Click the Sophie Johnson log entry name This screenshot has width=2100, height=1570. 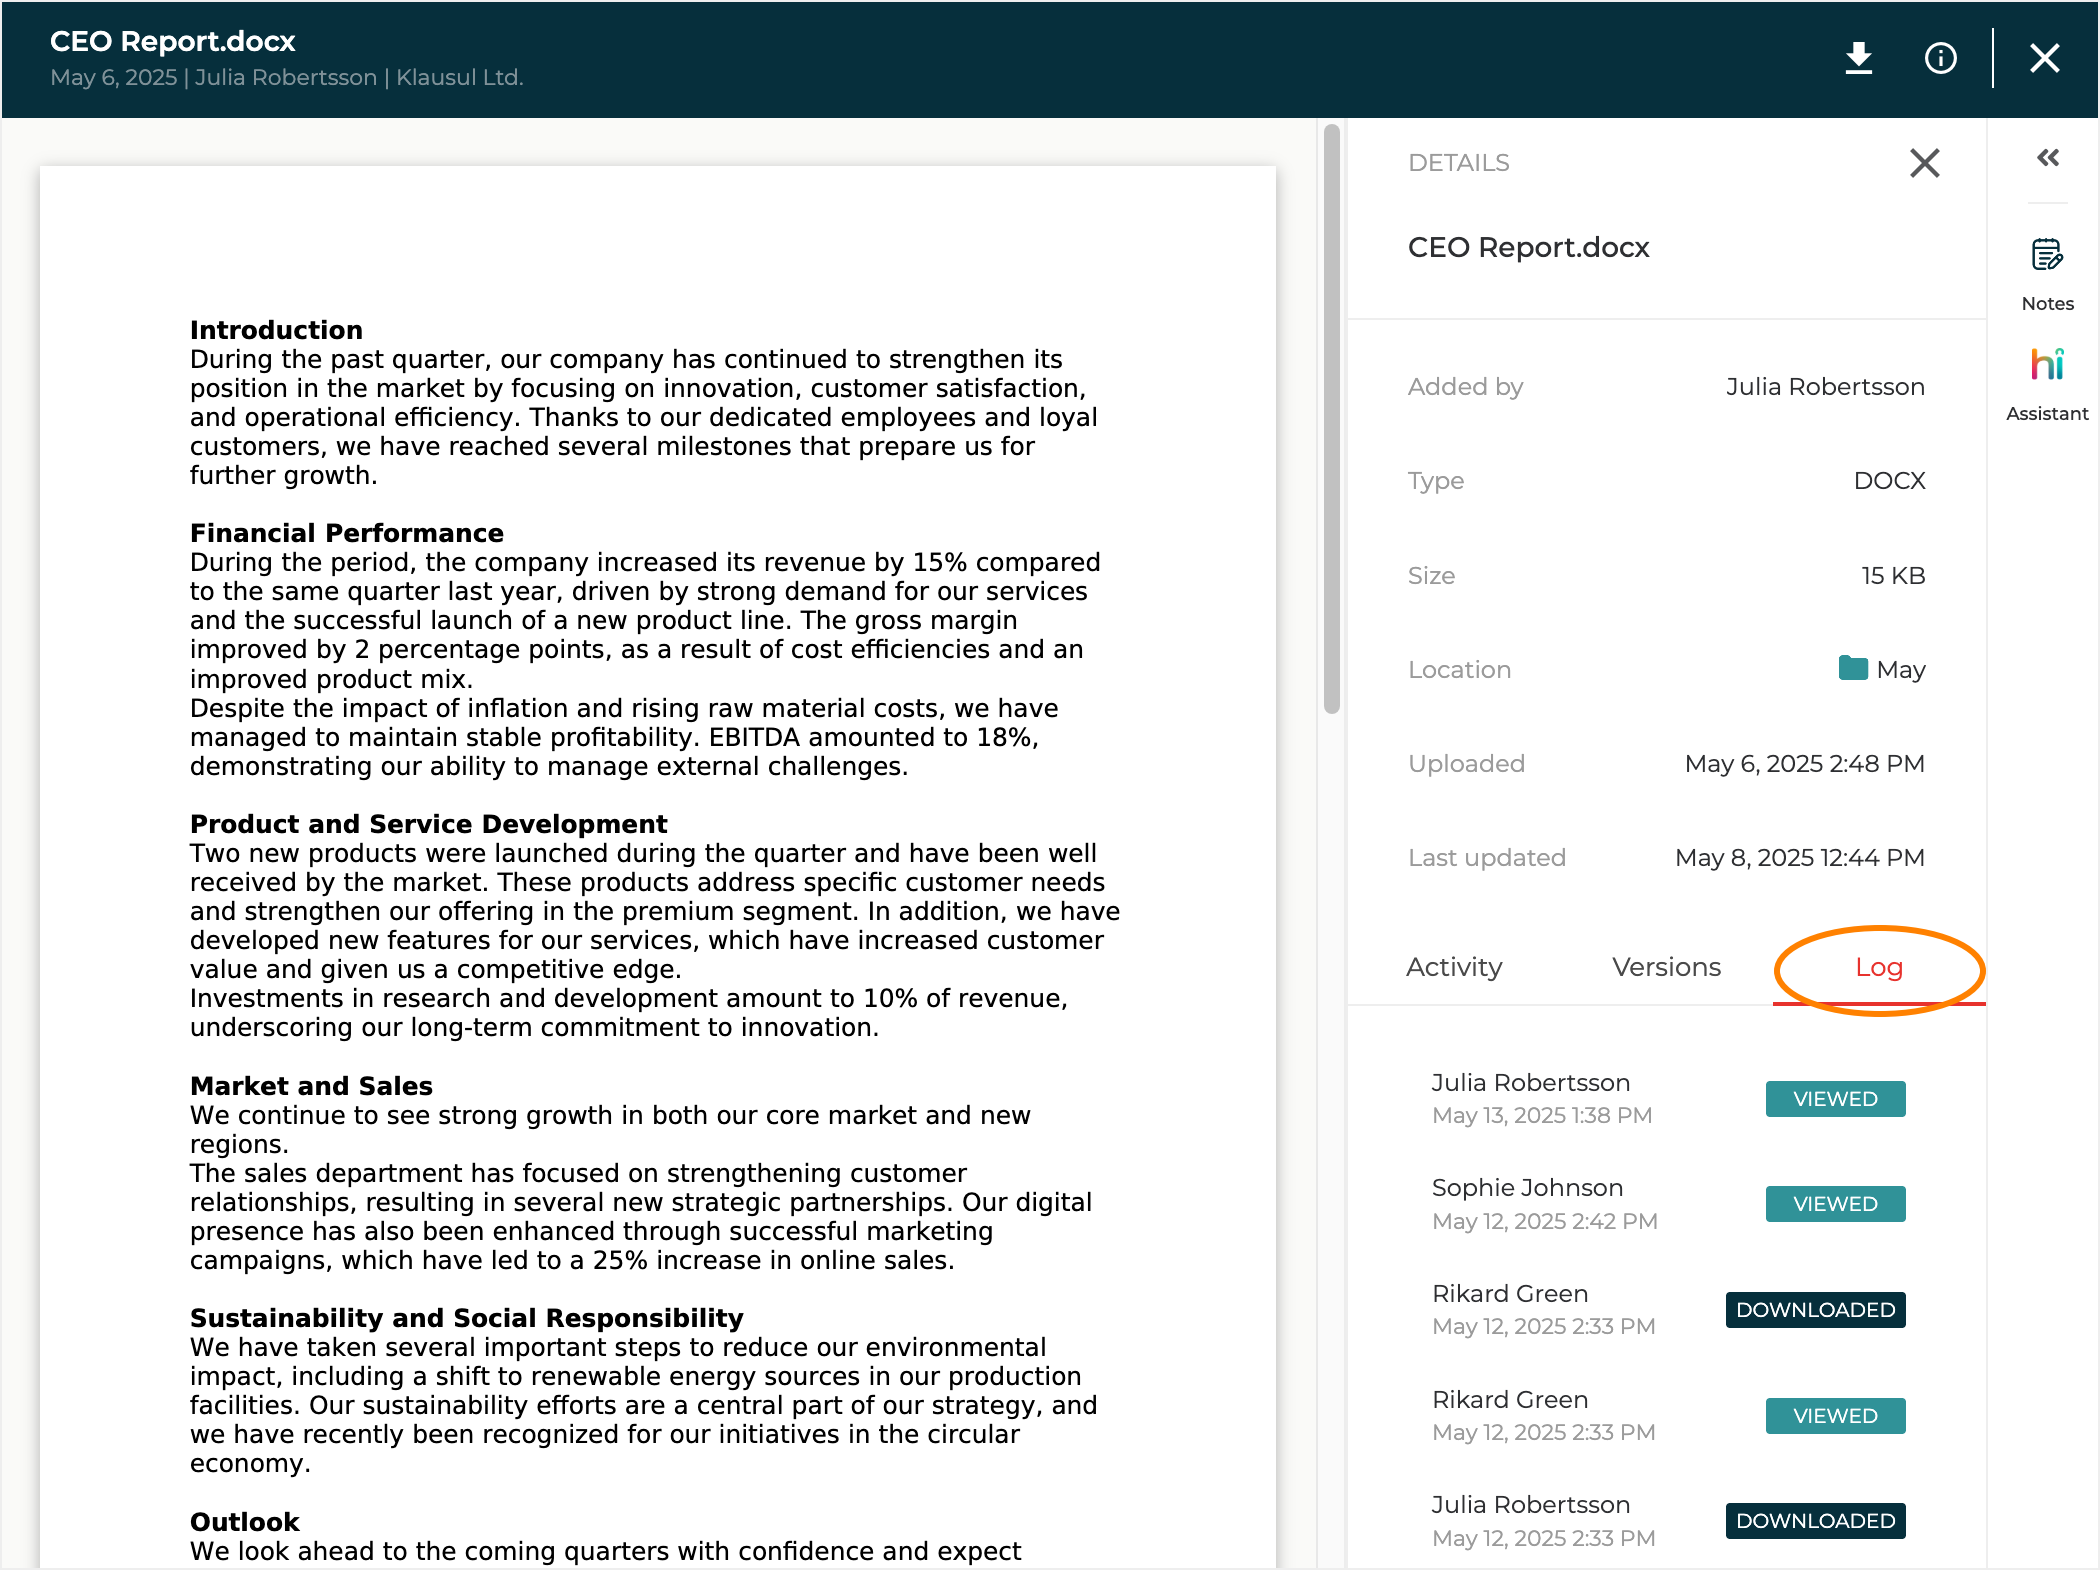coord(1527,1187)
